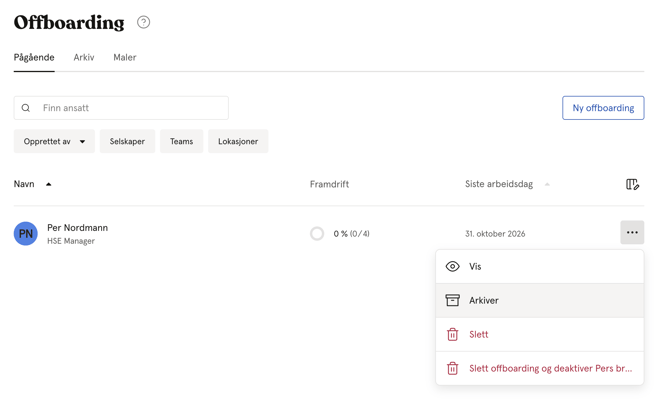
Task: Click the Lokasjoner filter button
Action: 238,141
